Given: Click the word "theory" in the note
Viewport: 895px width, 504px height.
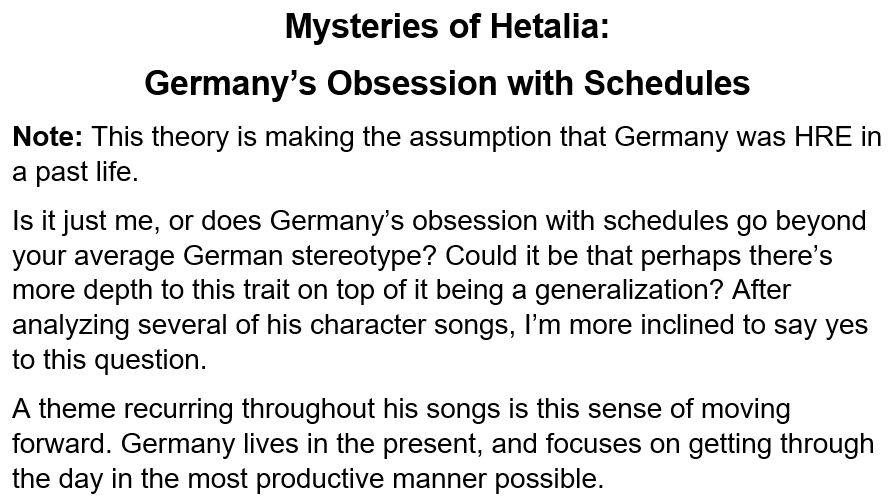Looking at the screenshot, I should click(x=188, y=137).
